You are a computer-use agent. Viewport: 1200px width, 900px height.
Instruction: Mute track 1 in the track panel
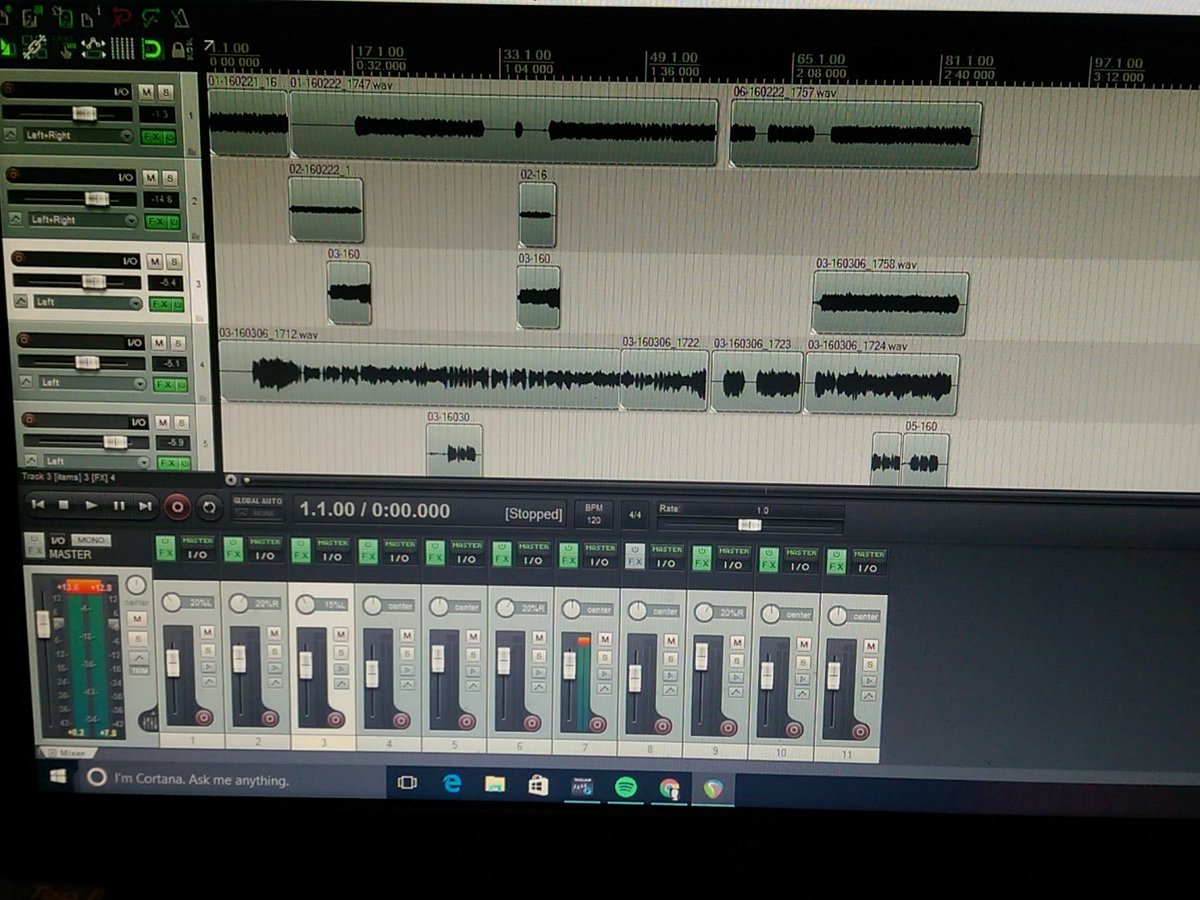click(x=147, y=92)
